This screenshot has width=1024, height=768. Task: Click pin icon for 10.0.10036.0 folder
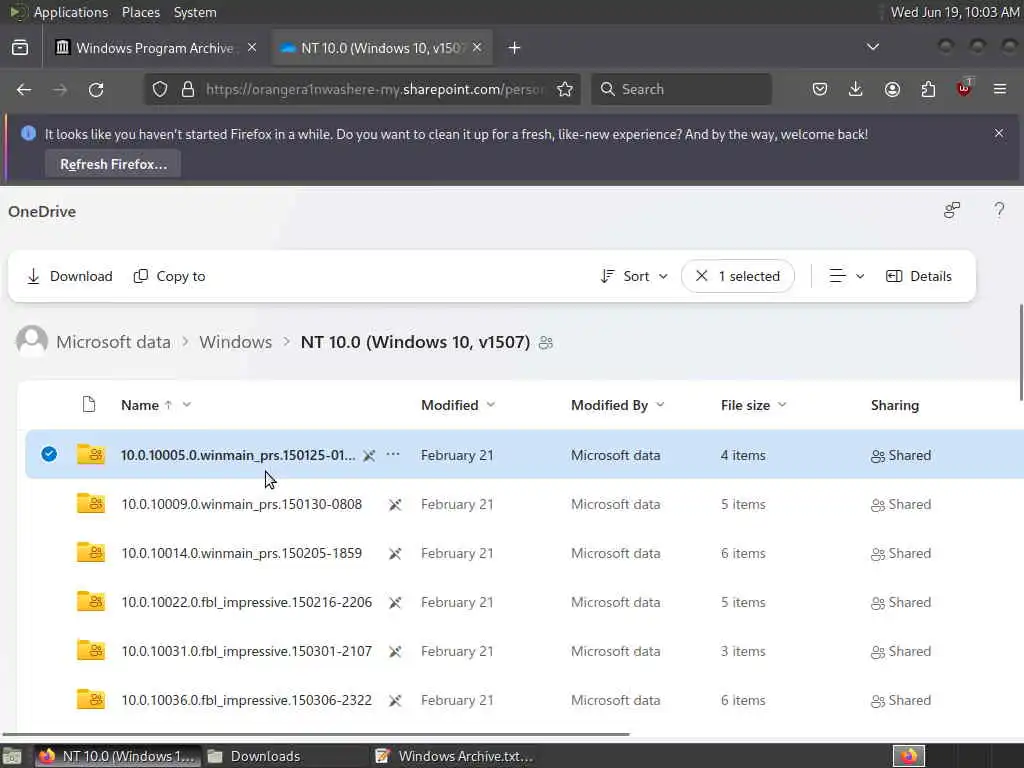pos(395,700)
